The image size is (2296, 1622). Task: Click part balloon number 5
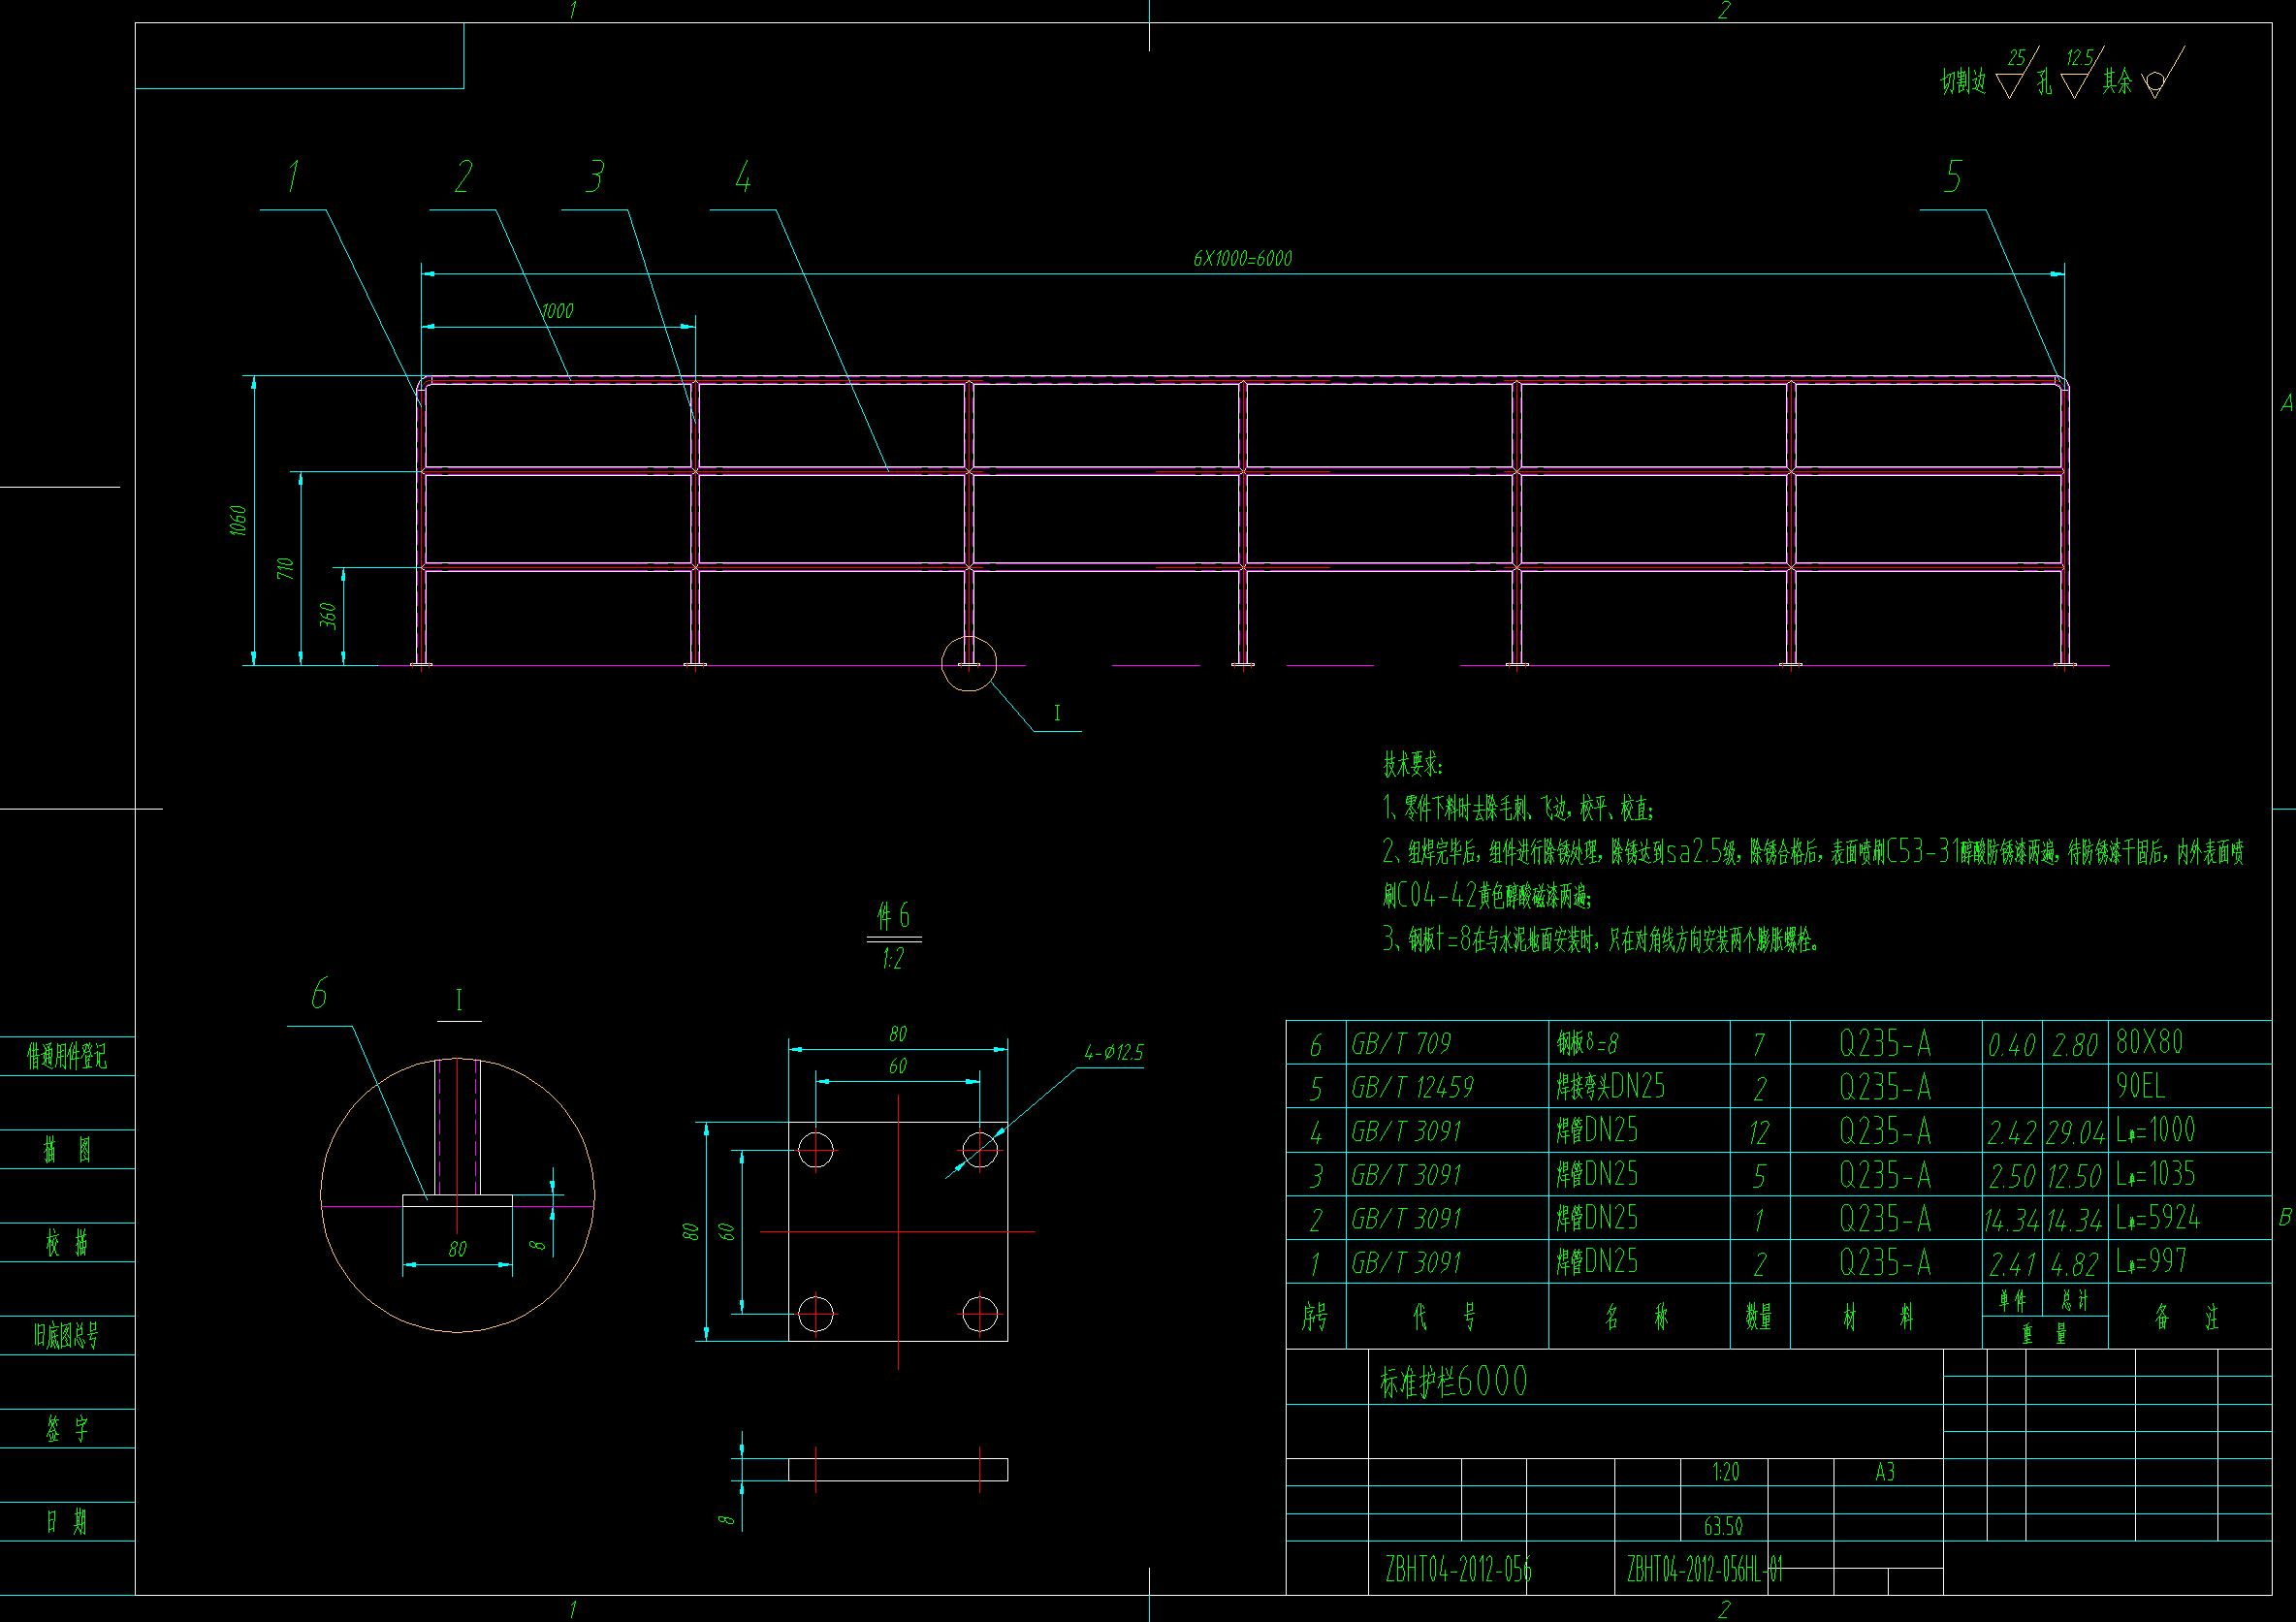coord(1953,177)
